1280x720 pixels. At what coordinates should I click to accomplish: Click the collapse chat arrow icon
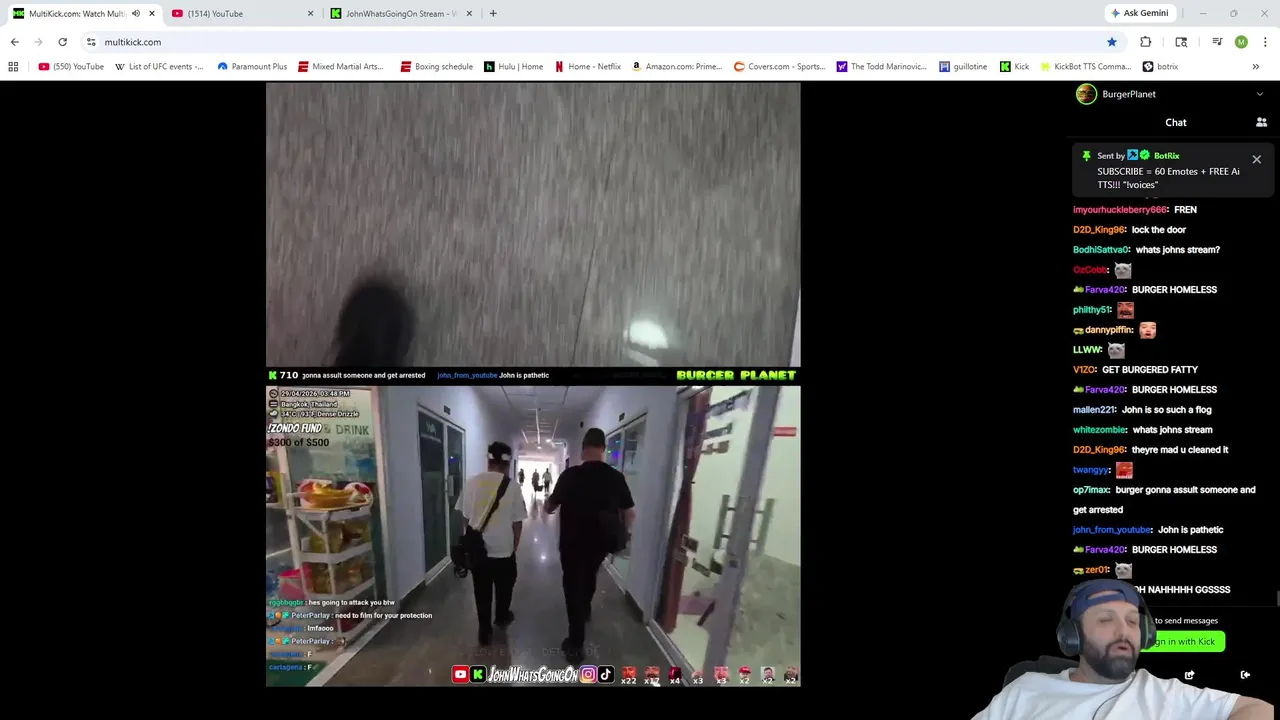[1245, 675]
